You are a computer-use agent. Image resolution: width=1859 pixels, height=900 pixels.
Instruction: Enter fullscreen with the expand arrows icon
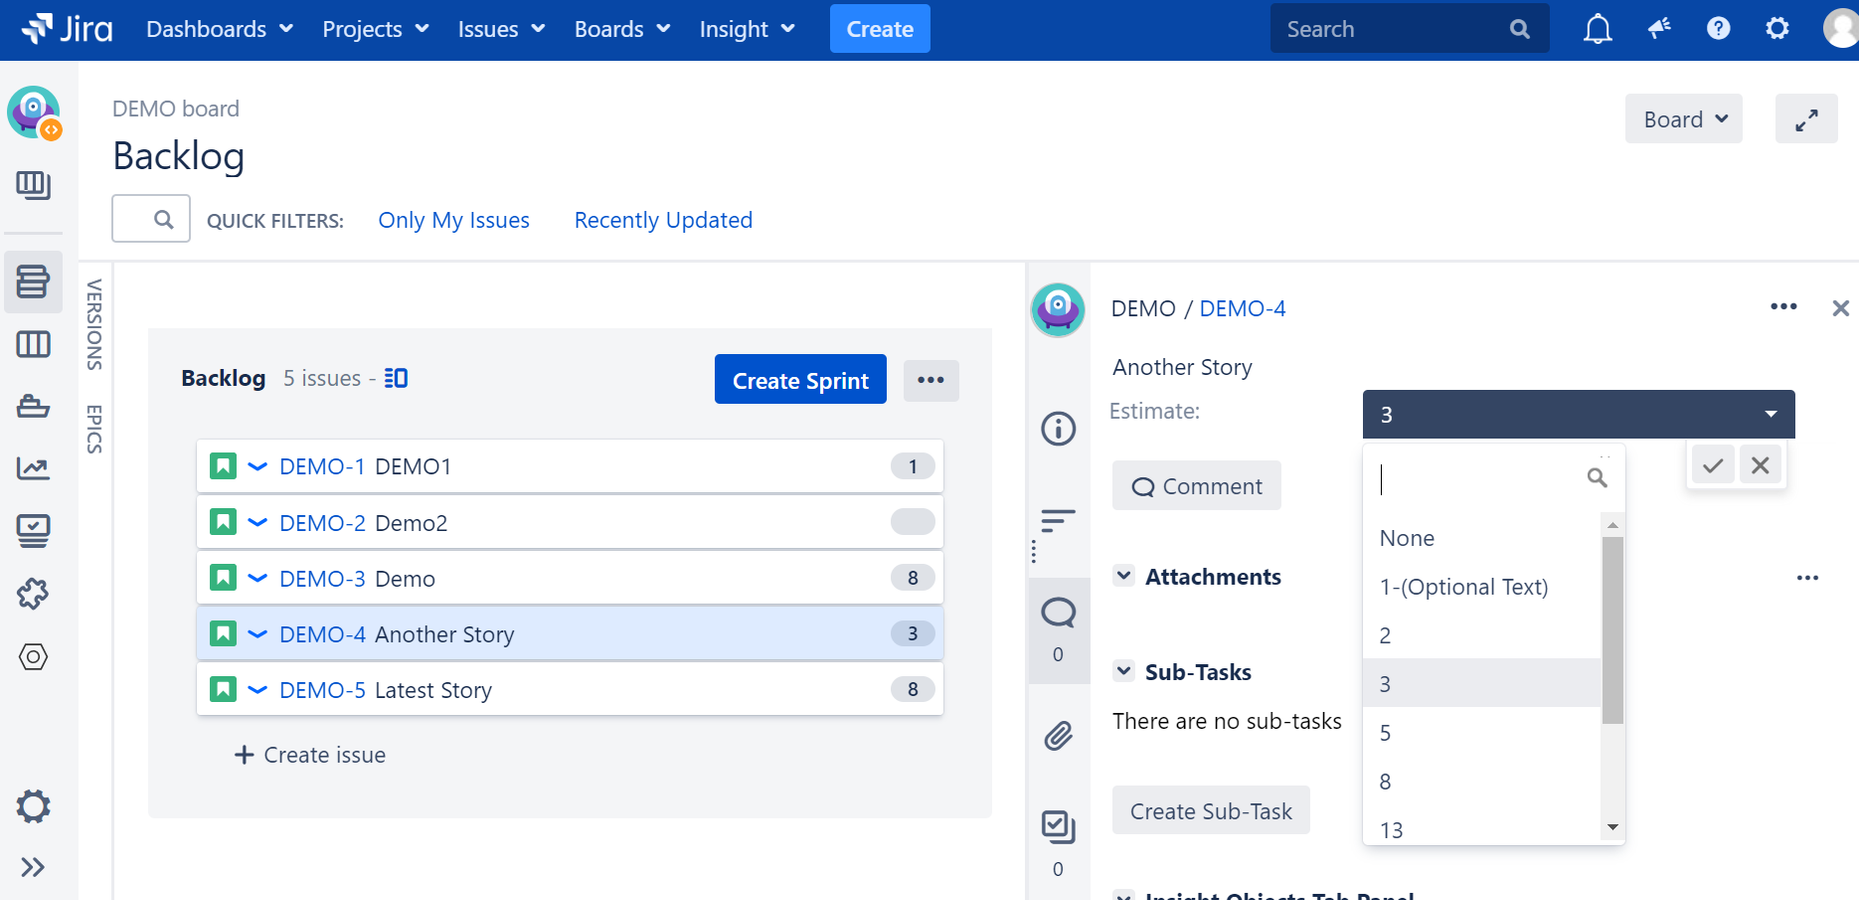[1806, 120]
